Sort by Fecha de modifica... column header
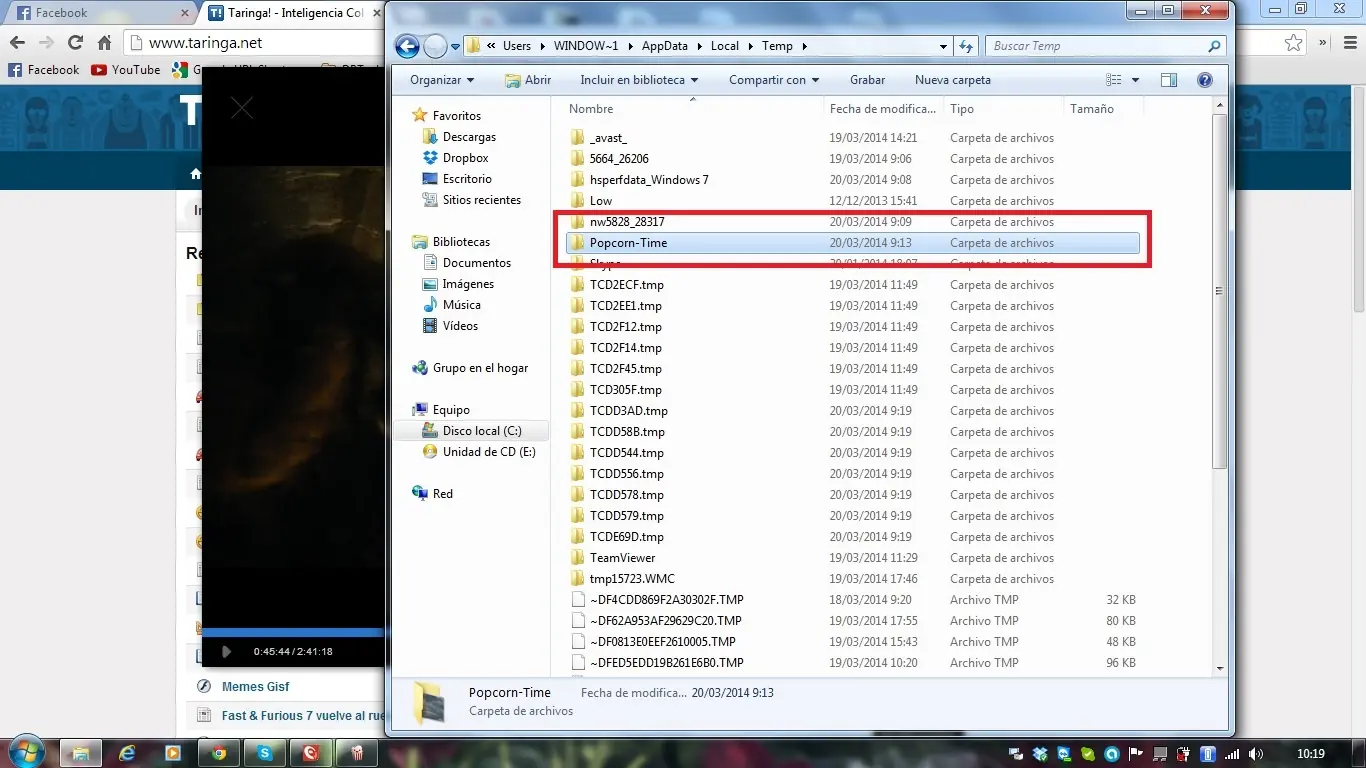1366x768 pixels. click(x=884, y=109)
